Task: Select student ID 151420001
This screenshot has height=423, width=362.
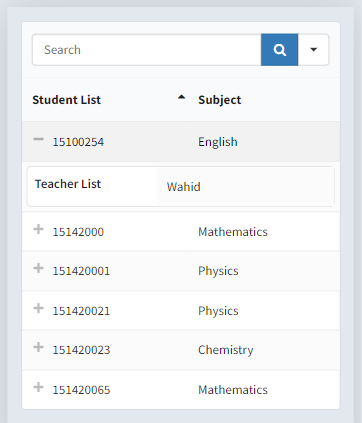Action: tap(81, 271)
